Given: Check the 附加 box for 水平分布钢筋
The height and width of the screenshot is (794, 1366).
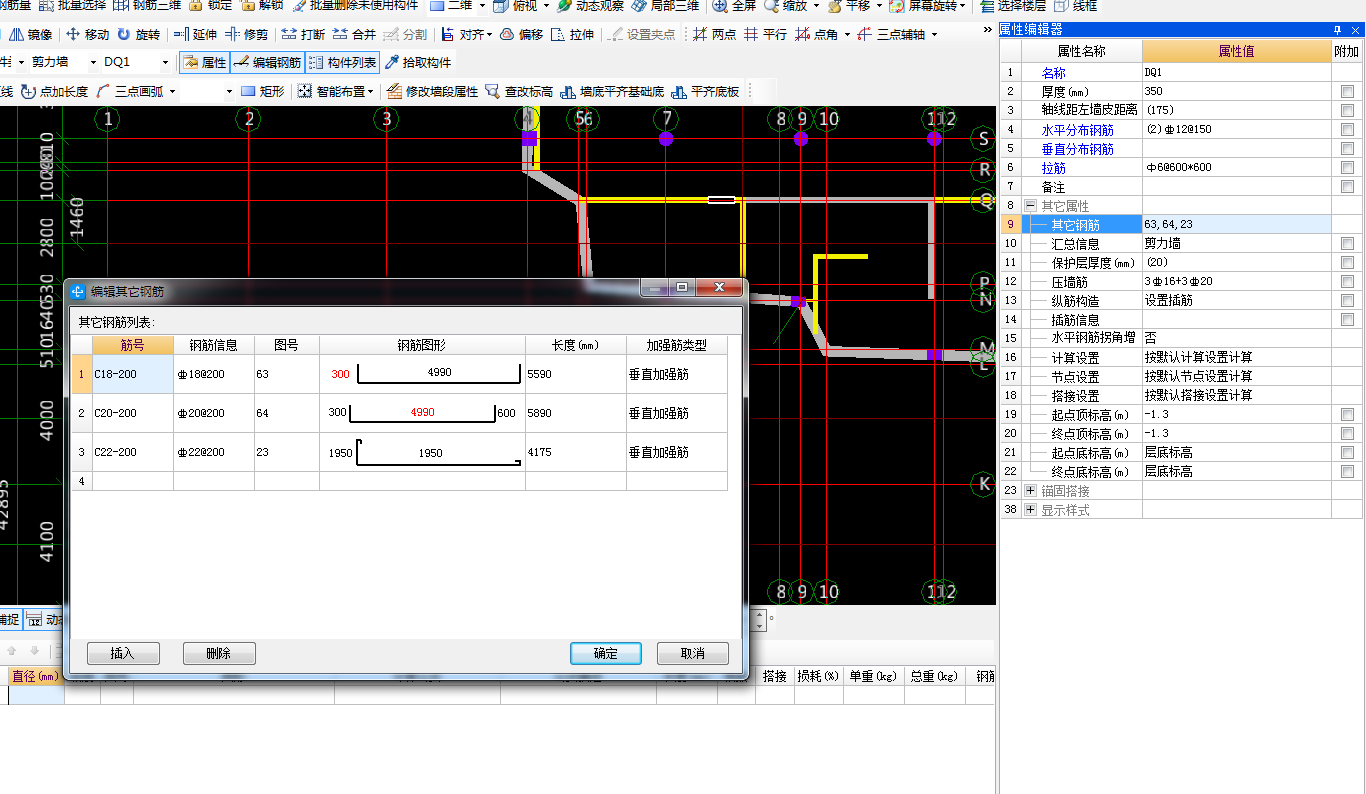Looking at the screenshot, I should 1348,130.
